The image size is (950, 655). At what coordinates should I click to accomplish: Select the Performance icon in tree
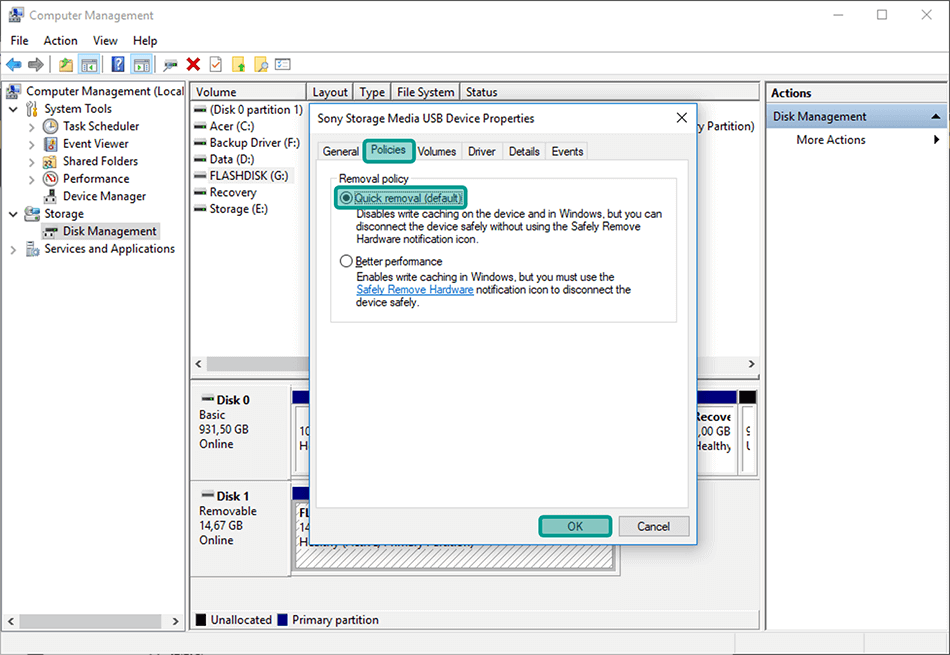coord(50,179)
